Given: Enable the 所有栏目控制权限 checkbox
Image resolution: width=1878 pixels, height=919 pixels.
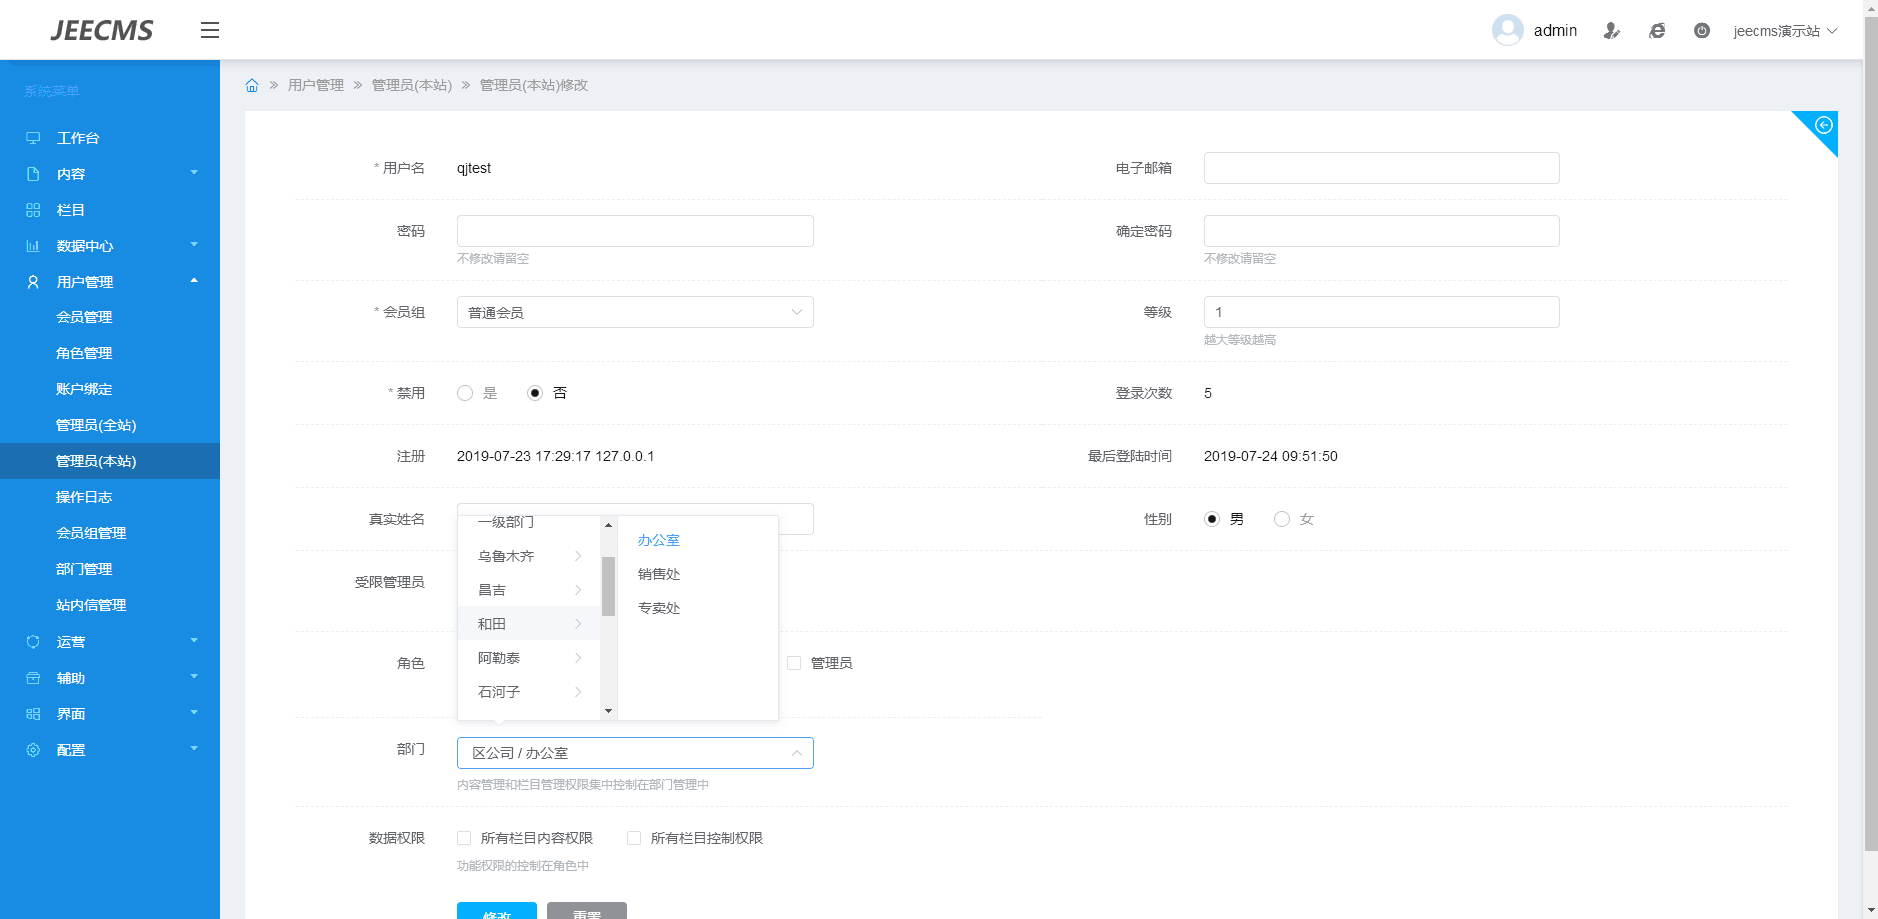Looking at the screenshot, I should [634, 838].
